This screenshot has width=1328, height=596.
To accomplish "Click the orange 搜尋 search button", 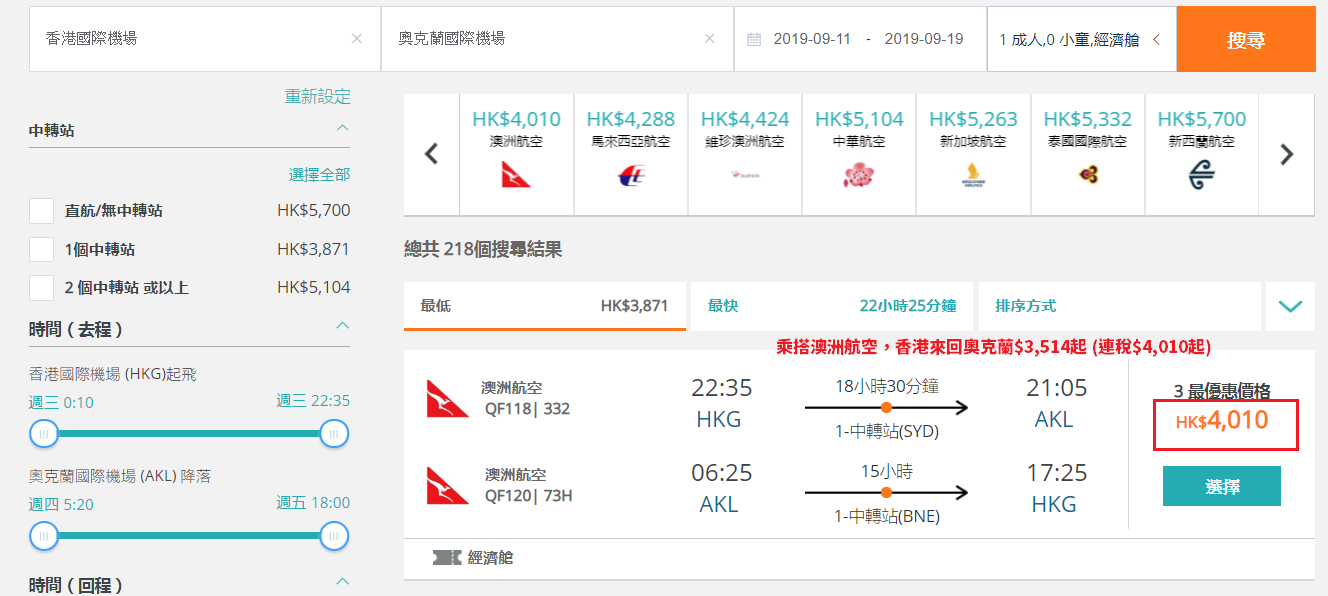I will coord(1246,40).
